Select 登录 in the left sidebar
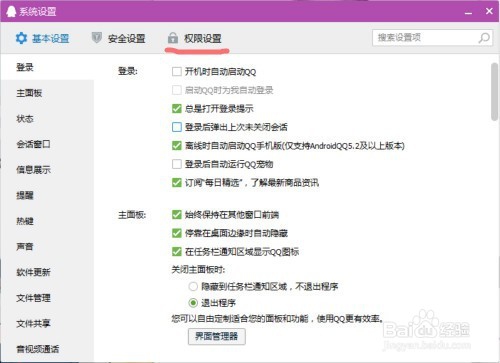The image size is (500, 363). tap(47, 67)
